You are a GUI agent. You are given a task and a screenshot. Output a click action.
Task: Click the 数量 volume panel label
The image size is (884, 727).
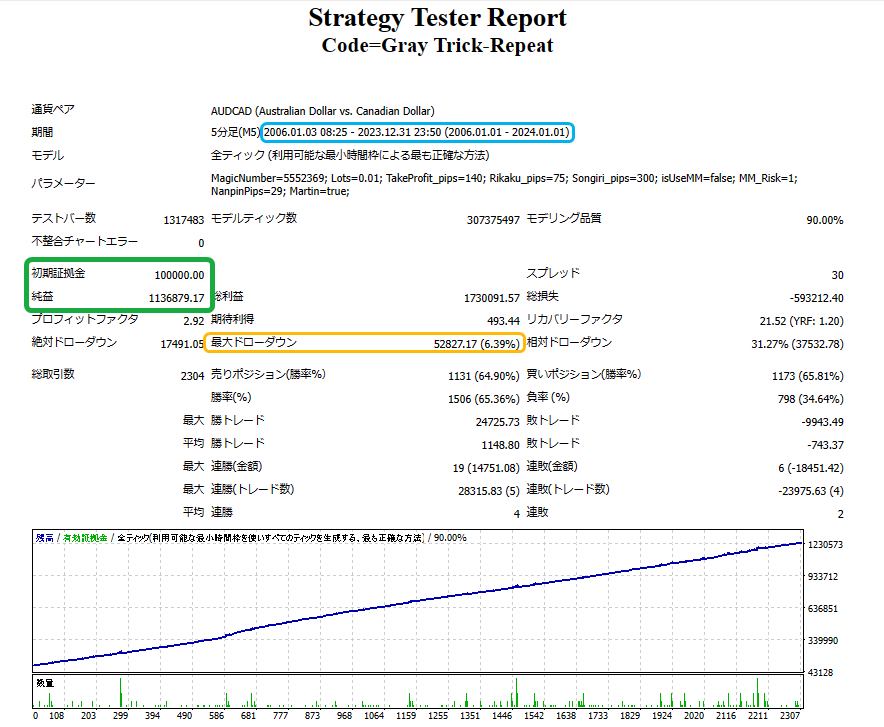click(x=45, y=683)
